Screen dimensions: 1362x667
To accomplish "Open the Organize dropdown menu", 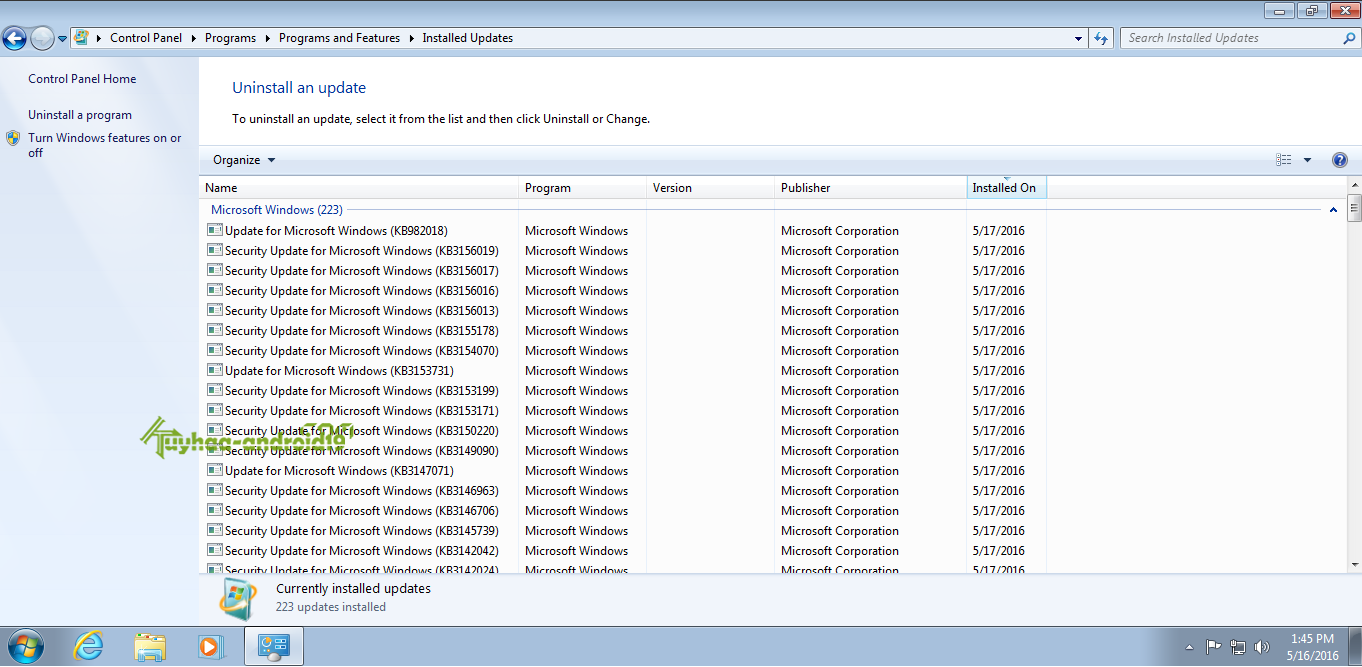I will click(244, 160).
